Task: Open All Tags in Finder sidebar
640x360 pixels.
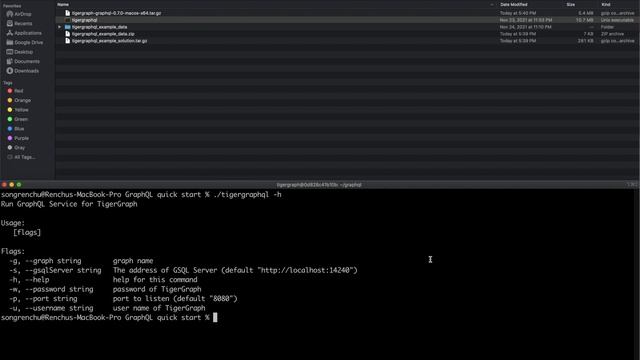Action: pyautogui.click(x=21, y=157)
